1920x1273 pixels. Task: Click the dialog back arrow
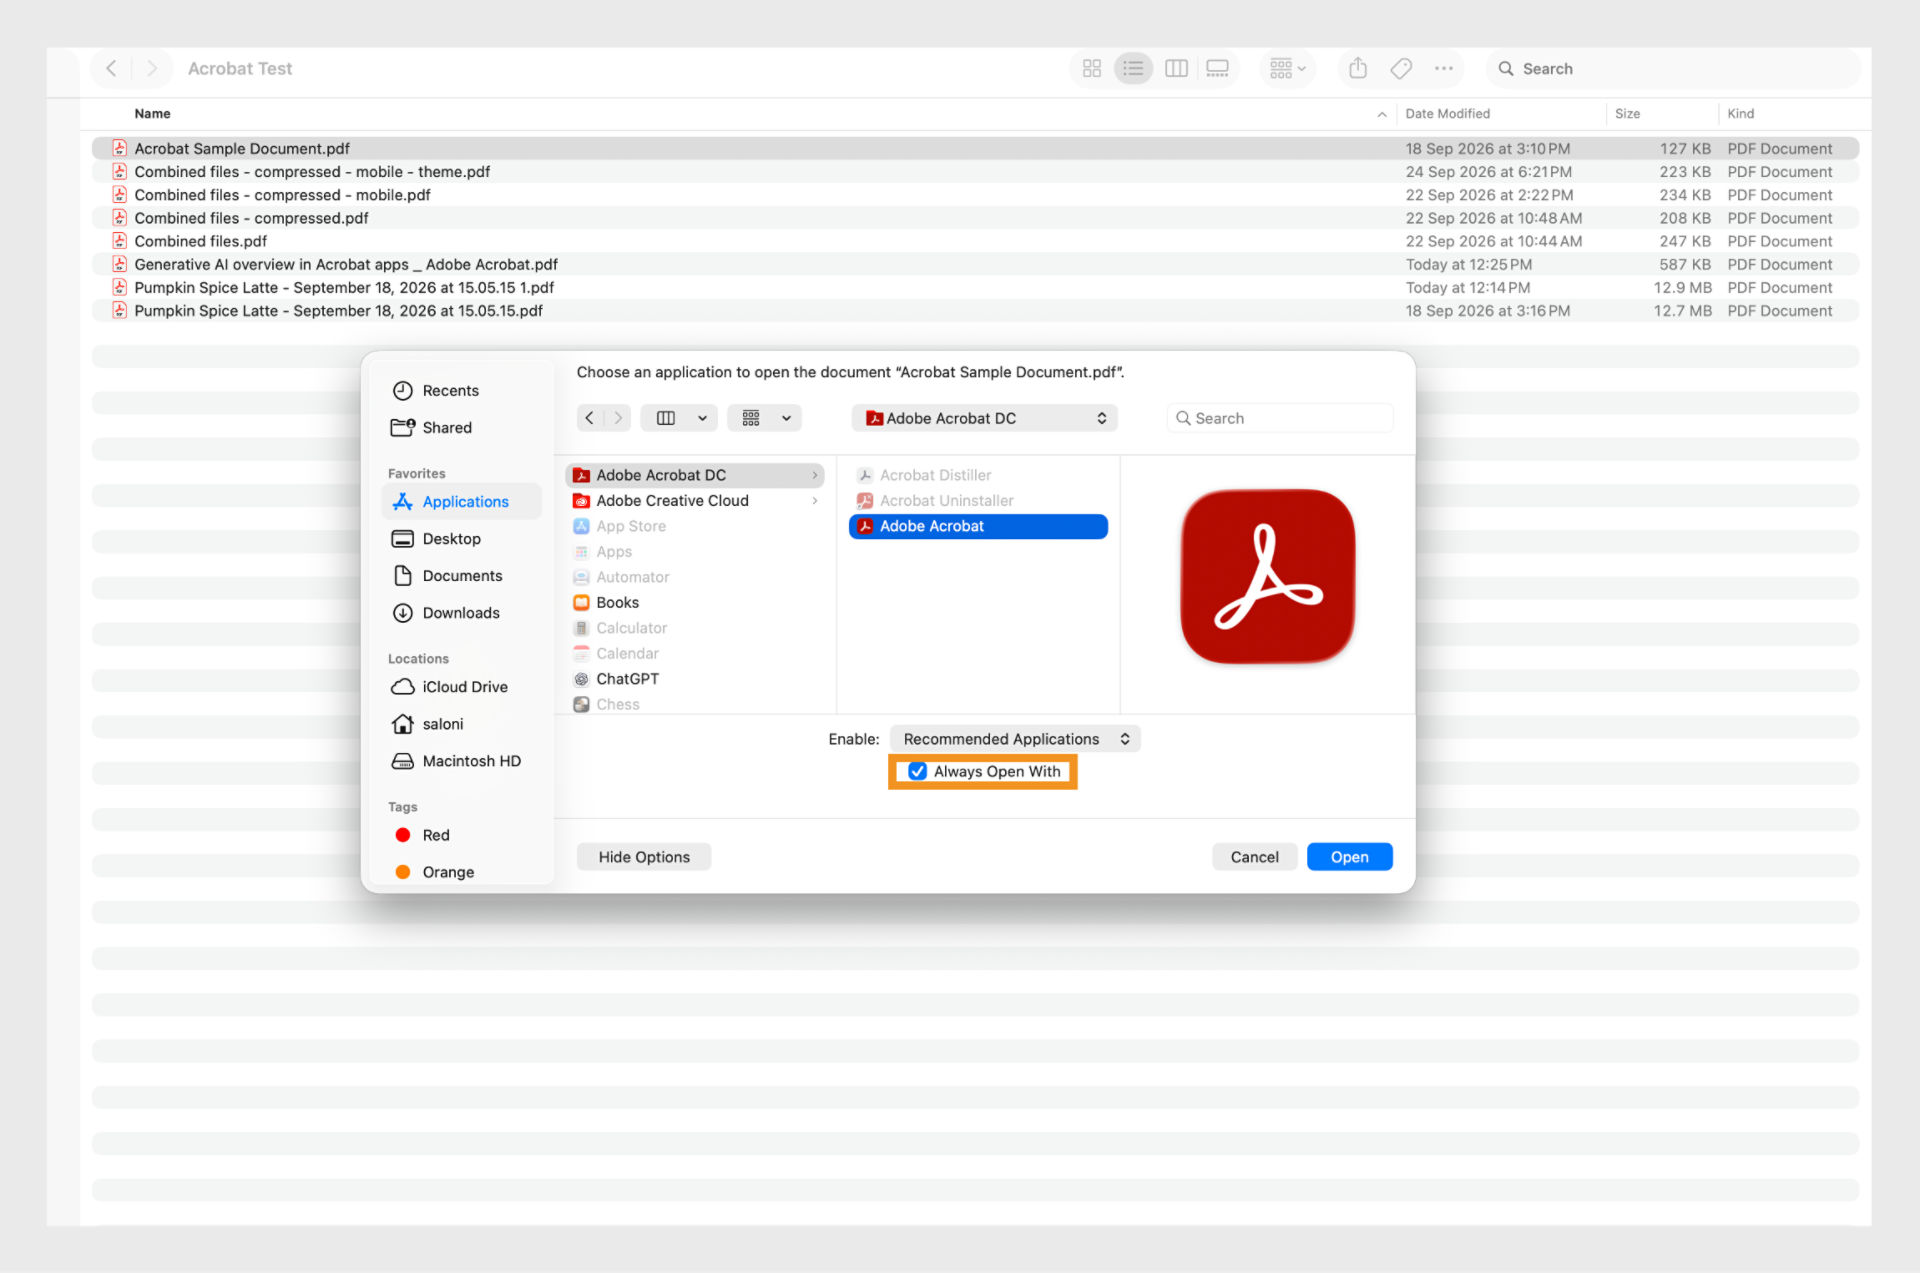click(590, 418)
